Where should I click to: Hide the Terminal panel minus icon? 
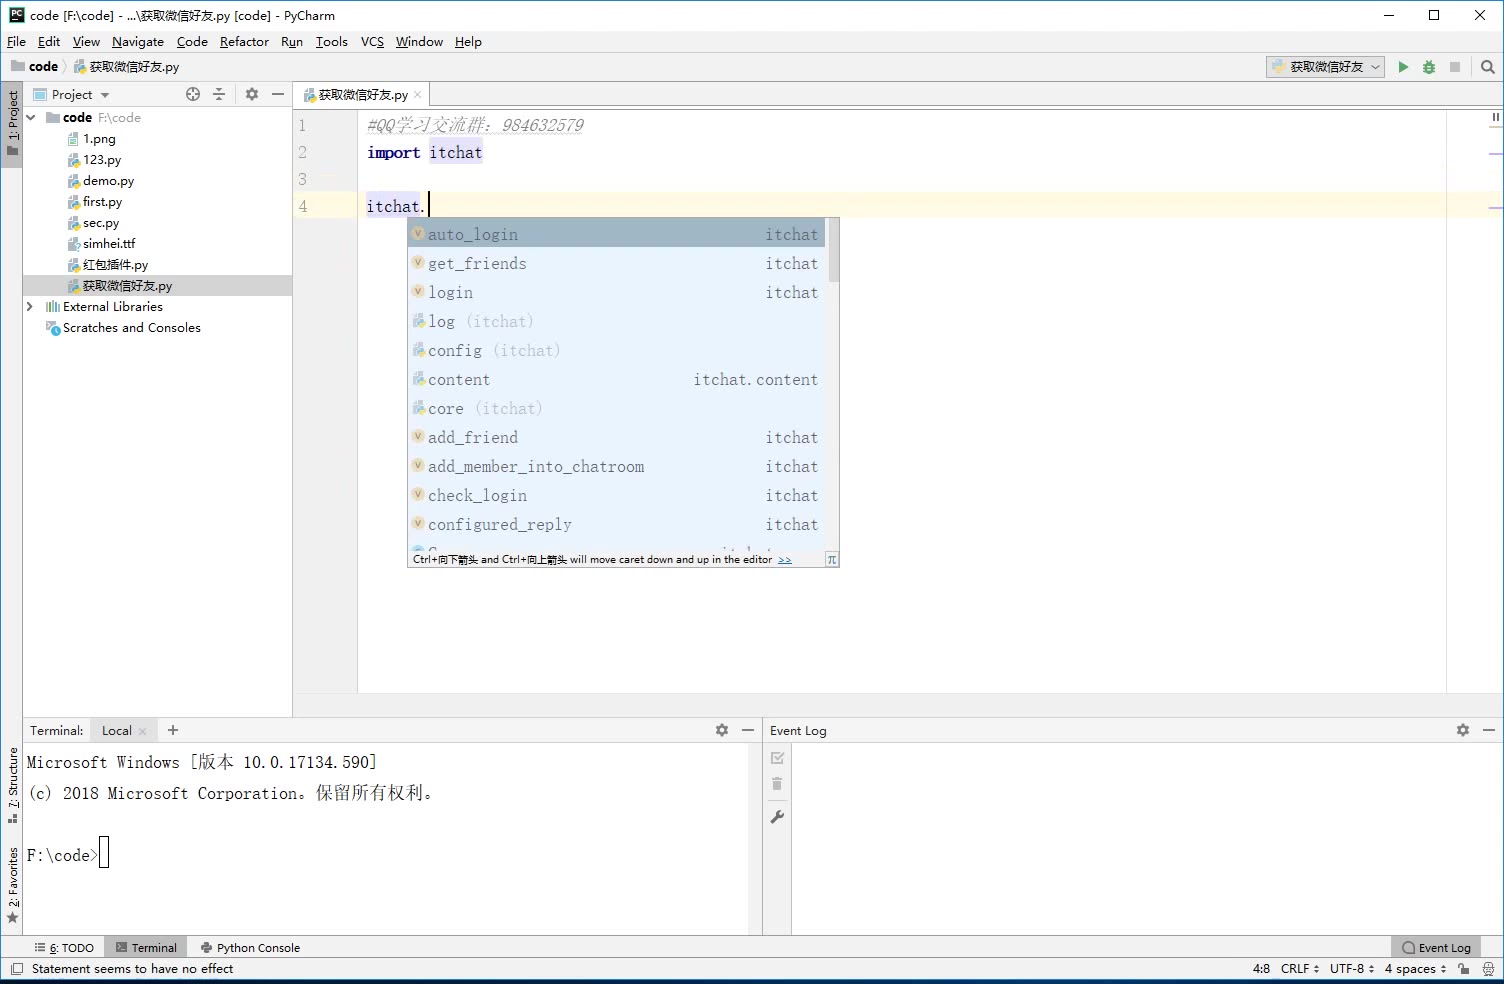click(748, 730)
